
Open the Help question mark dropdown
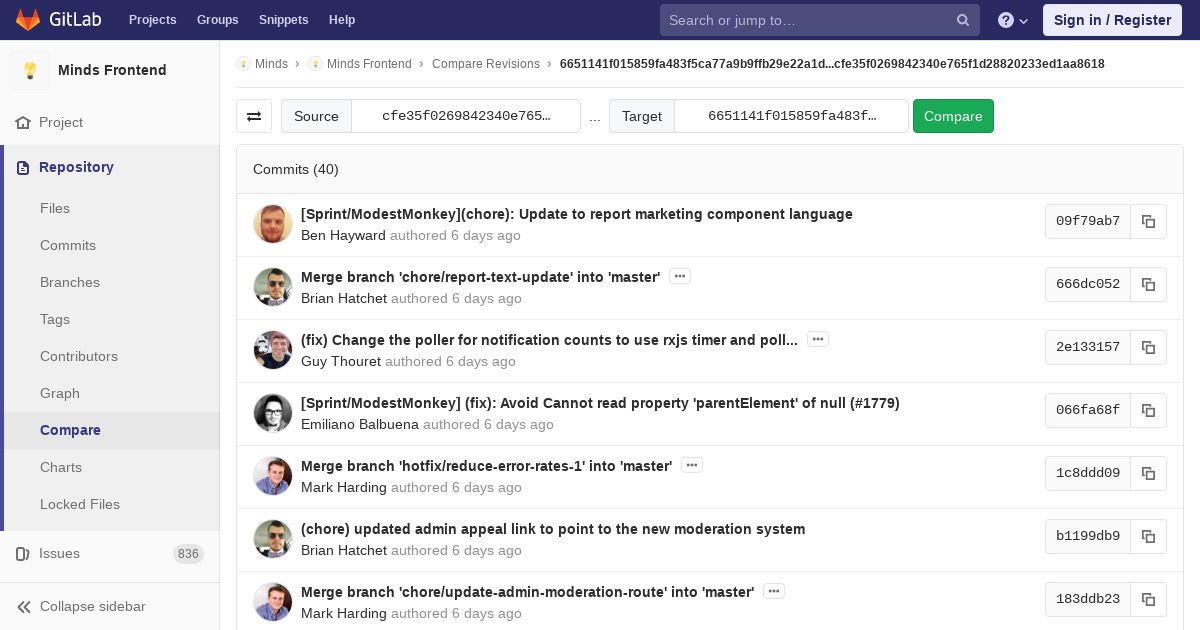click(1013, 20)
